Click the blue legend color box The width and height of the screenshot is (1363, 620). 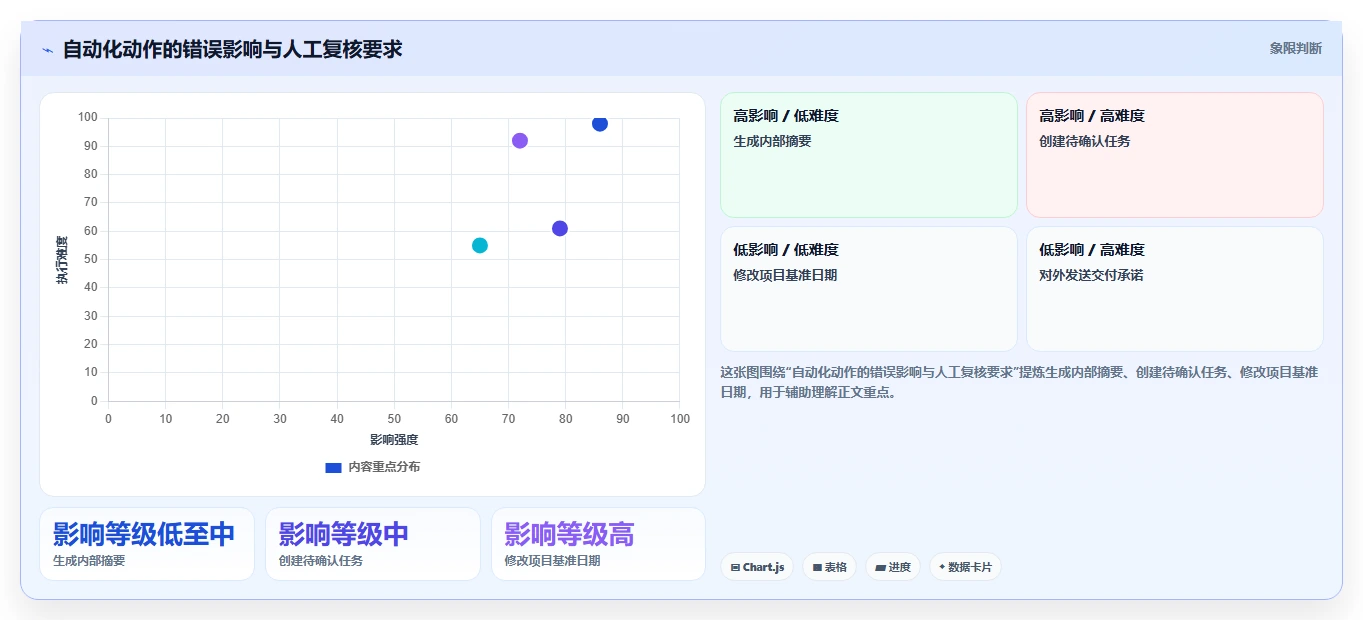point(334,467)
